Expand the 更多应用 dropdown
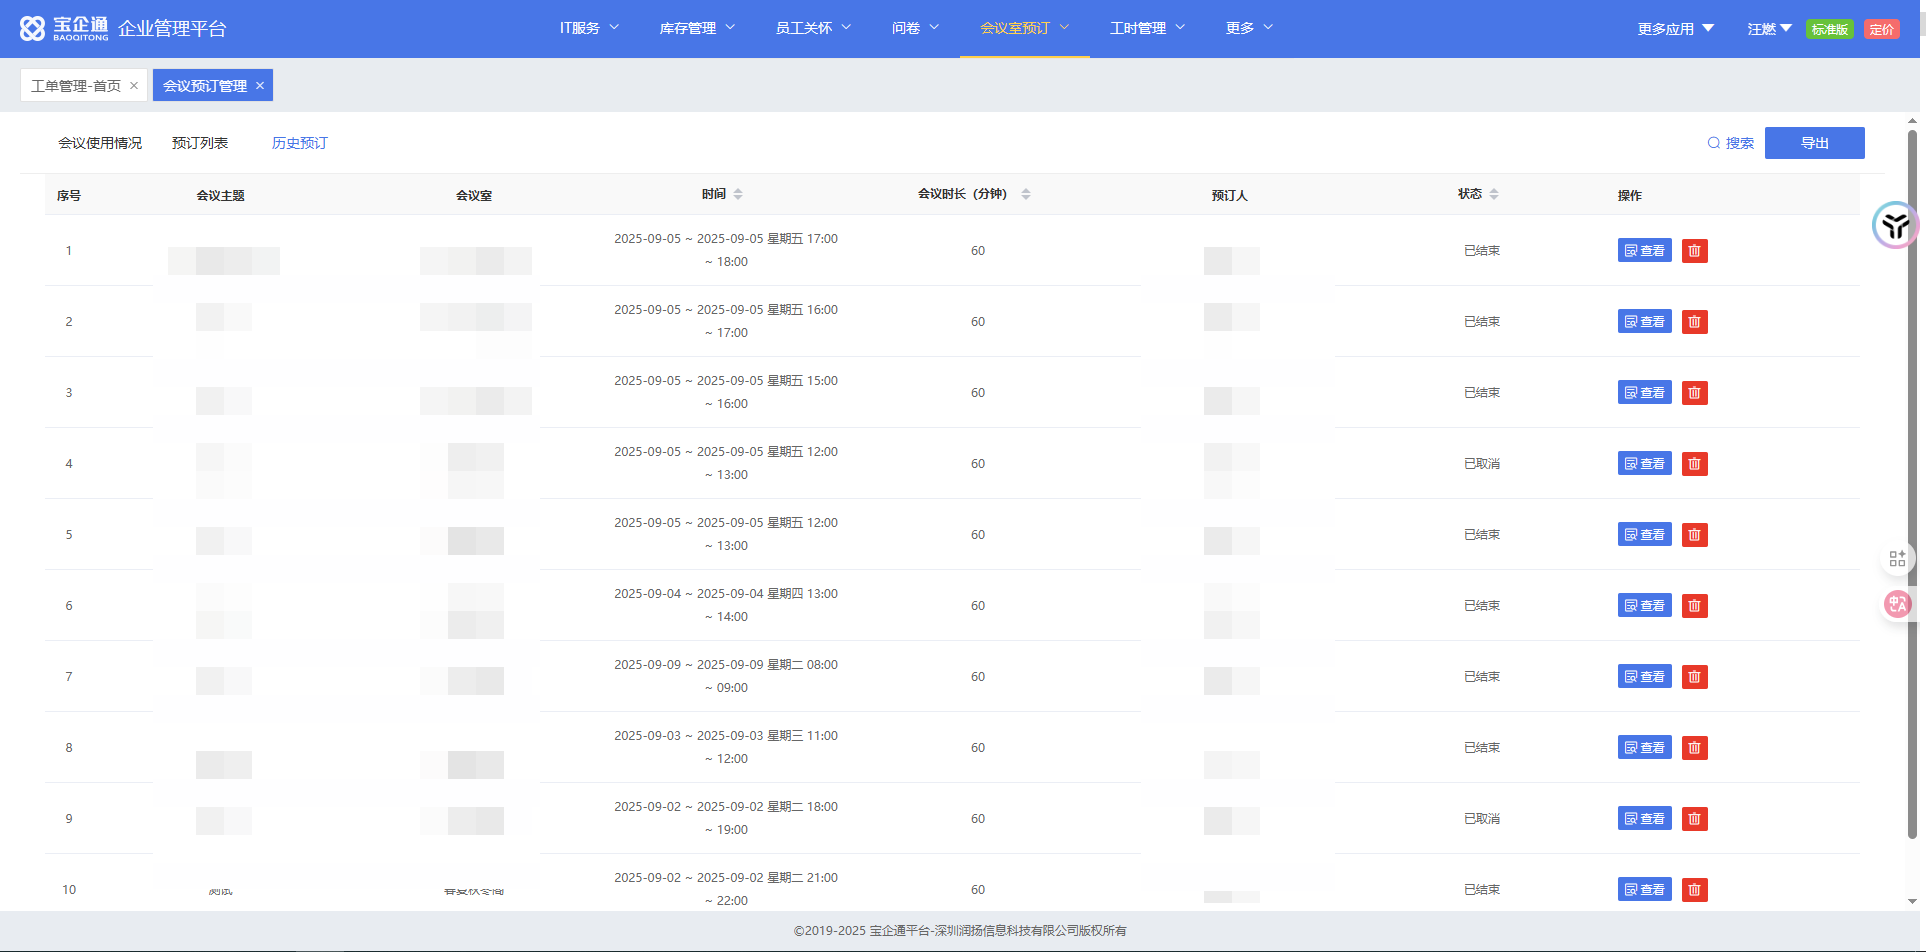Screen dimensions: 1926x952 click(x=1675, y=29)
